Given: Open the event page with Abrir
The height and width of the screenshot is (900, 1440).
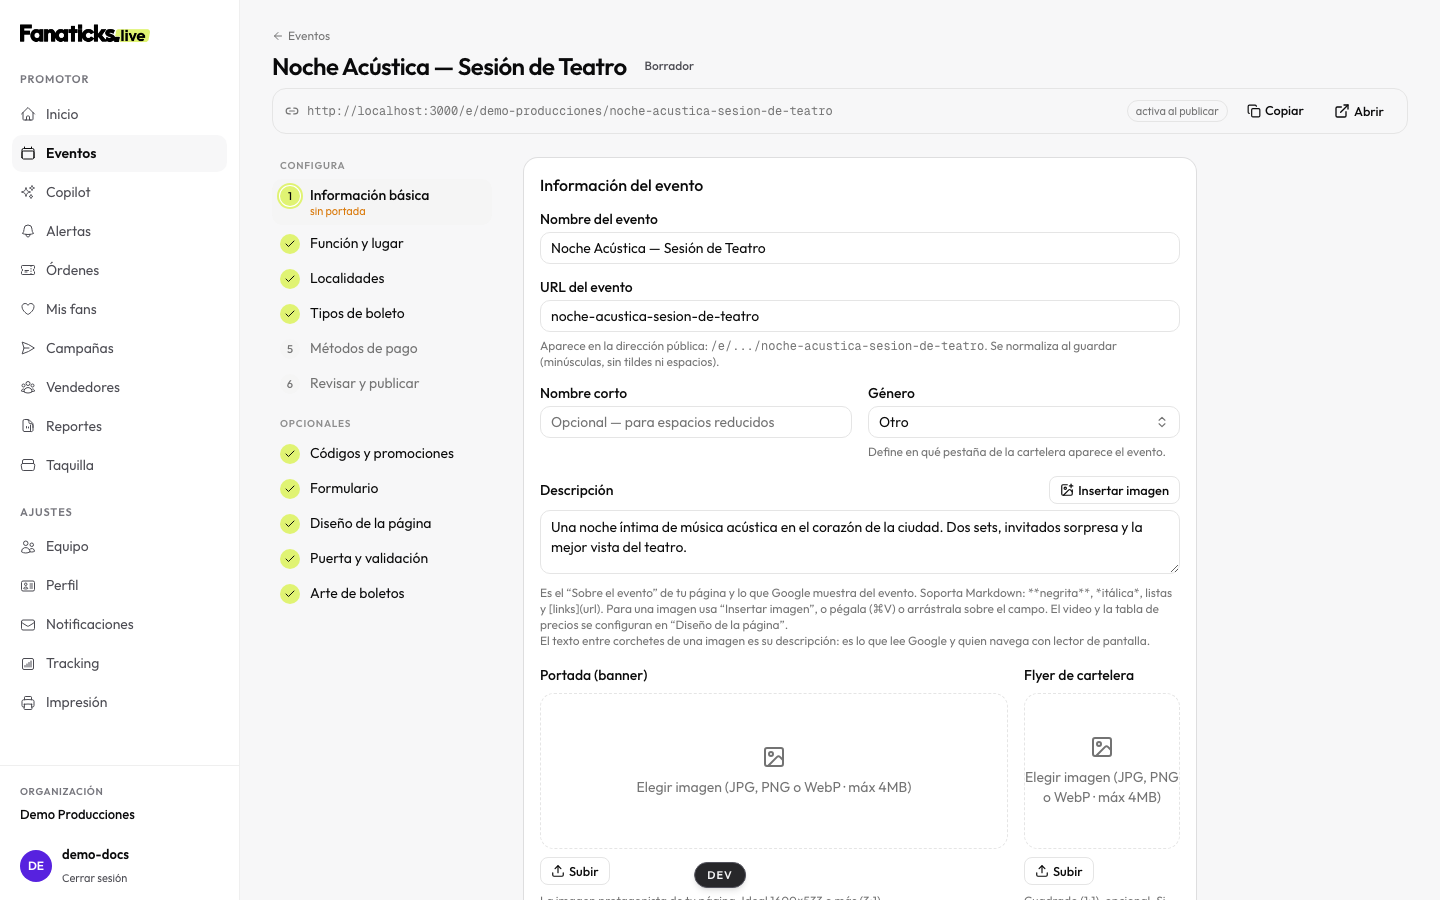Looking at the screenshot, I should 1359,111.
